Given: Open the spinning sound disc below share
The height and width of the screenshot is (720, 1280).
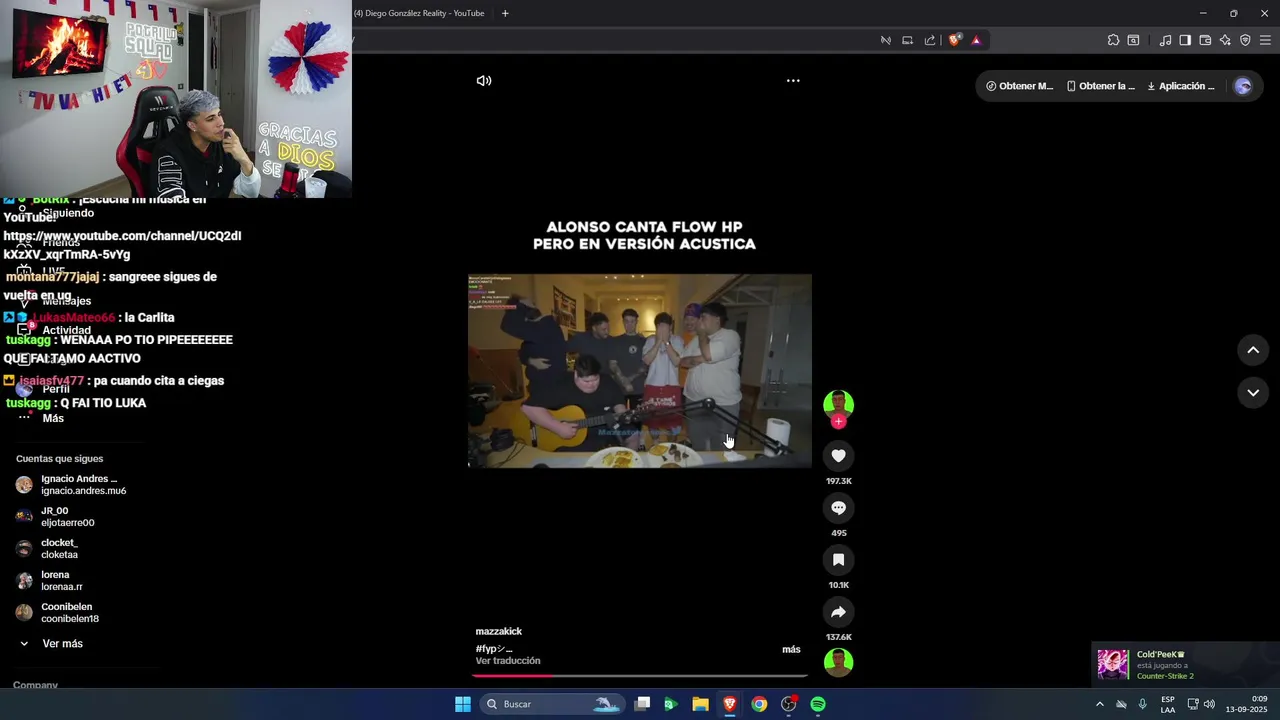Looking at the screenshot, I should tap(838, 662).
